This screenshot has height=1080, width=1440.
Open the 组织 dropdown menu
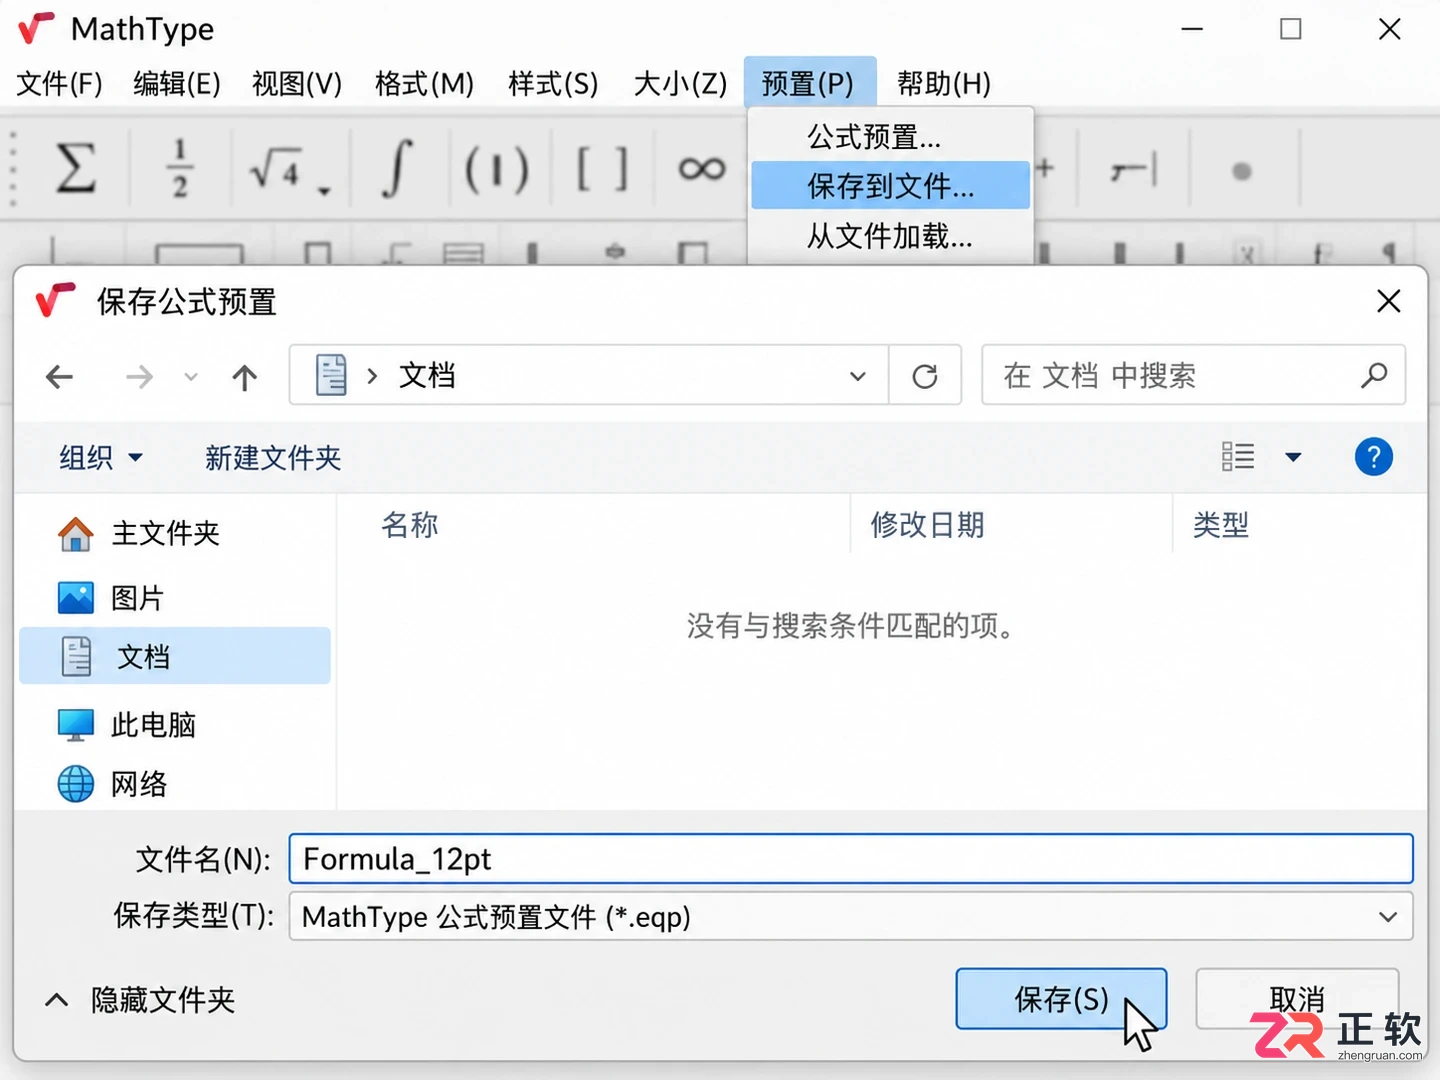click(x=100, y=458)
